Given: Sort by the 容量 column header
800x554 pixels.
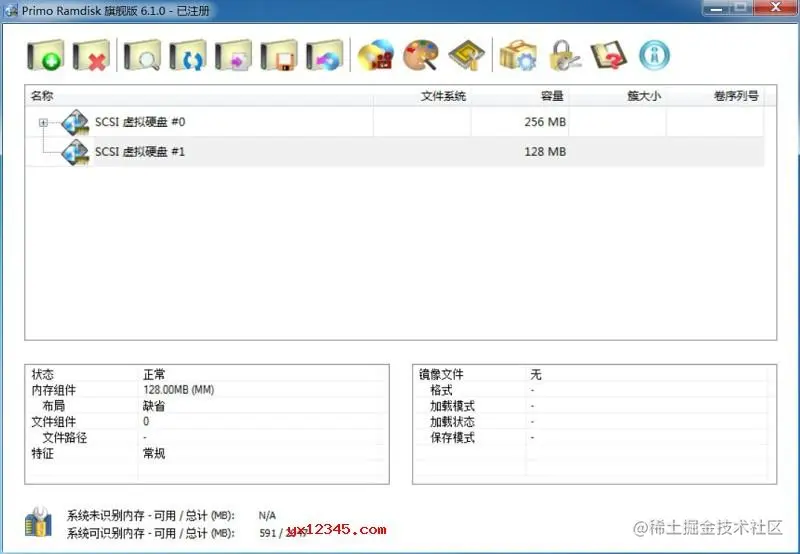Looking at the screenshot, I should click(519, 96).
